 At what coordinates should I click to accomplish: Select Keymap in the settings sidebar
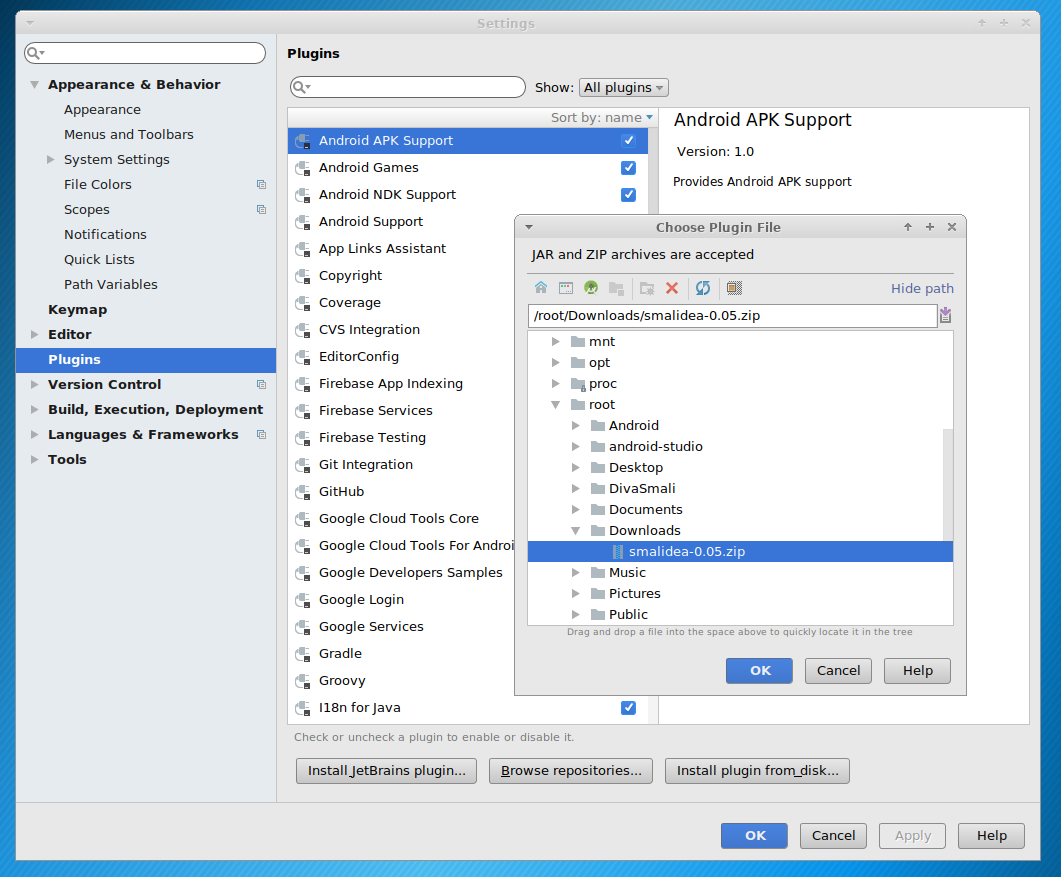point(77,310)
